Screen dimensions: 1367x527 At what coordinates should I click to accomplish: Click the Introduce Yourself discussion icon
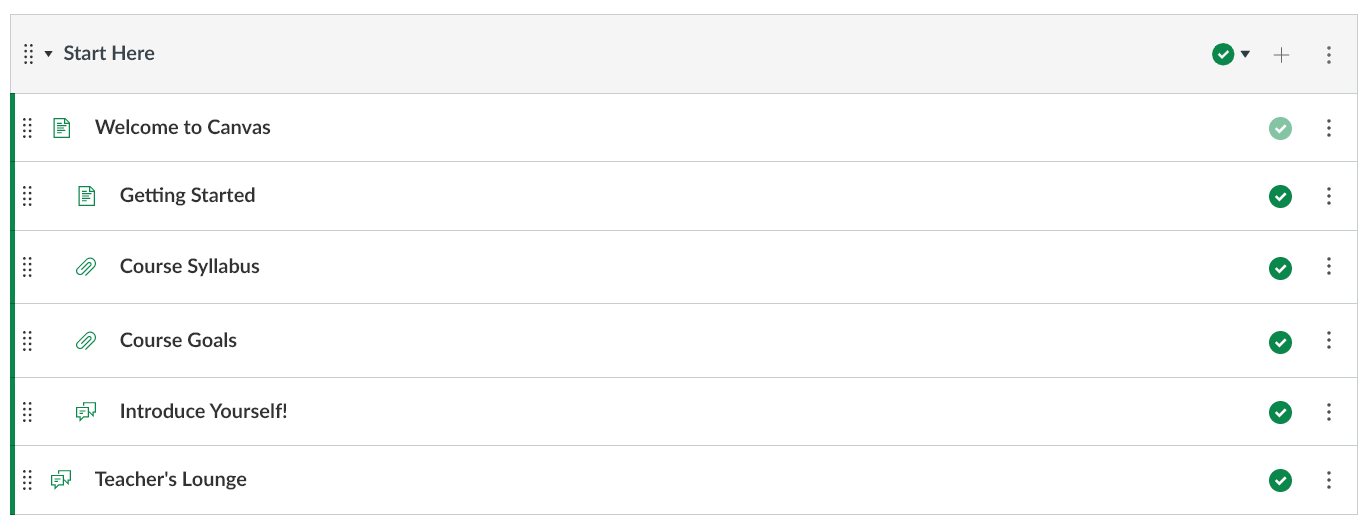point(87,412)
